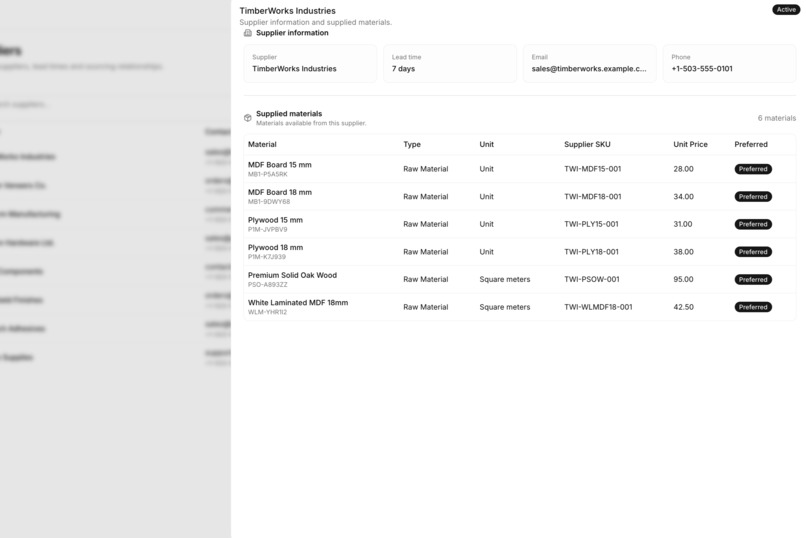Click the Type column header
806x538 pixels.
(412, 144)
